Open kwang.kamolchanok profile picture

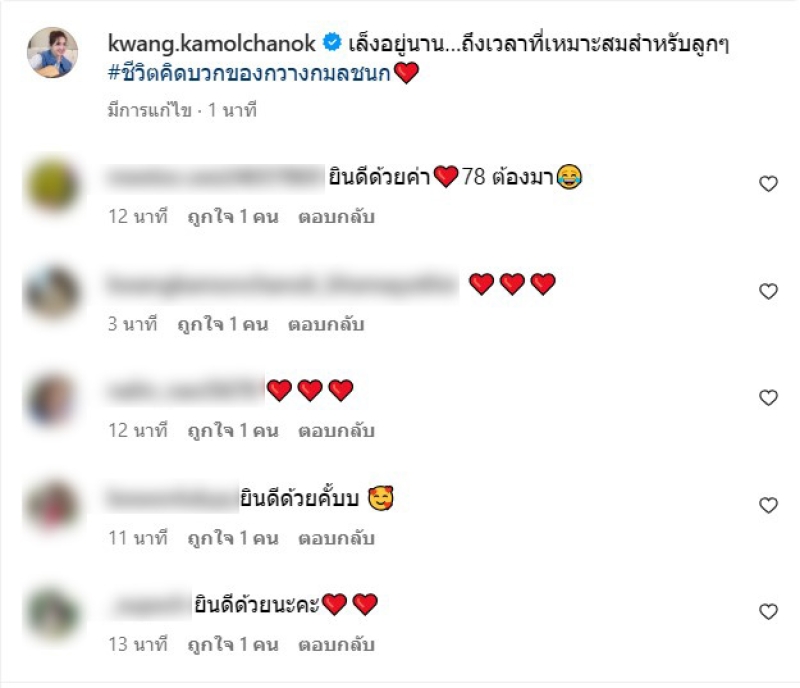click(x=53, y=53)
